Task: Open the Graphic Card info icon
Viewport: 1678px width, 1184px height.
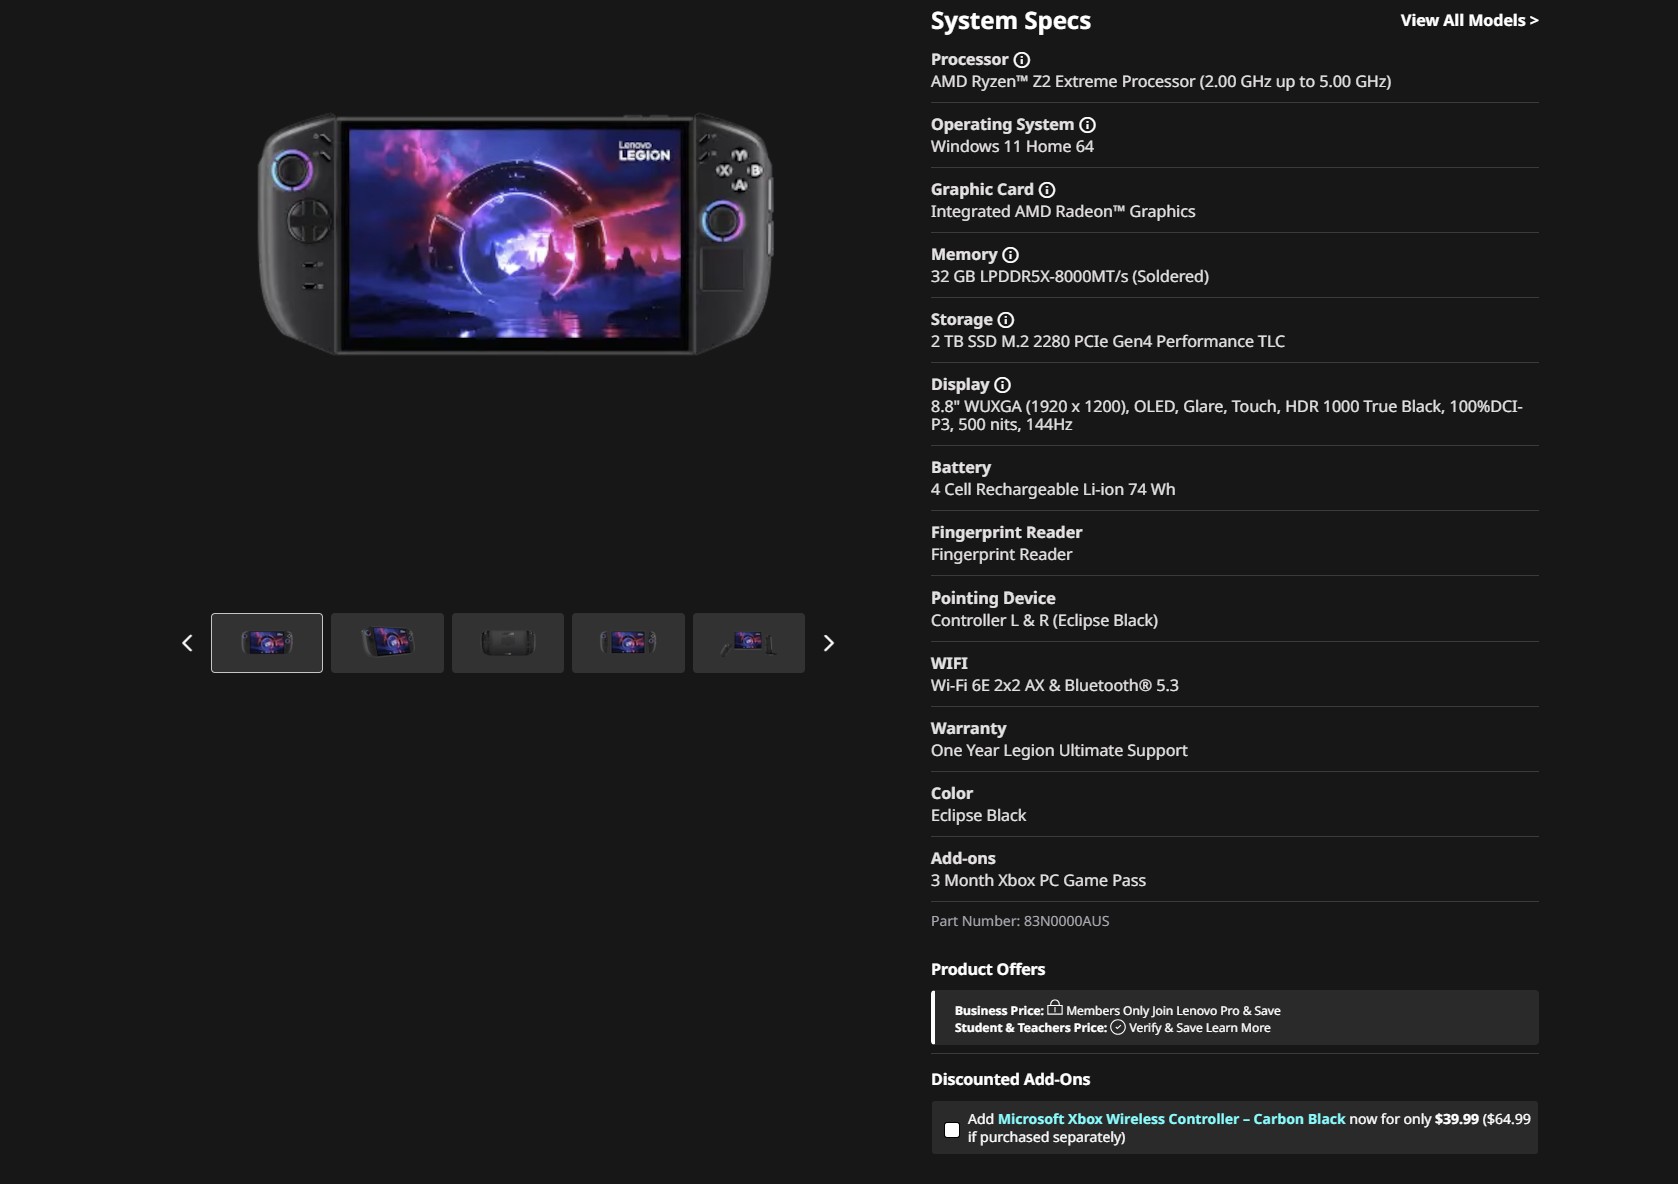Action: point(1047,190)
